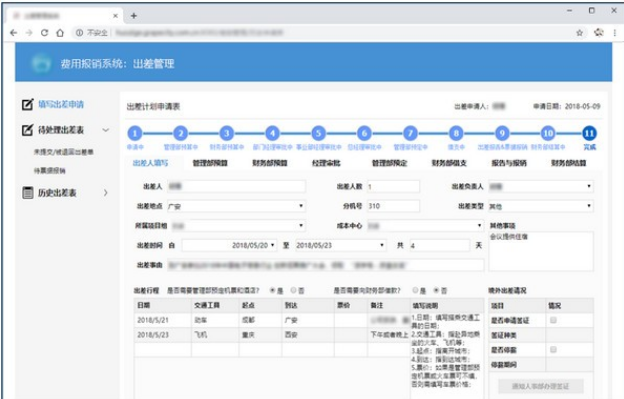Screen dimensions: 624x399
Task: Select the 飞机 cell in itinerary table
Action: pyautogui.click(x=215, y=335)
